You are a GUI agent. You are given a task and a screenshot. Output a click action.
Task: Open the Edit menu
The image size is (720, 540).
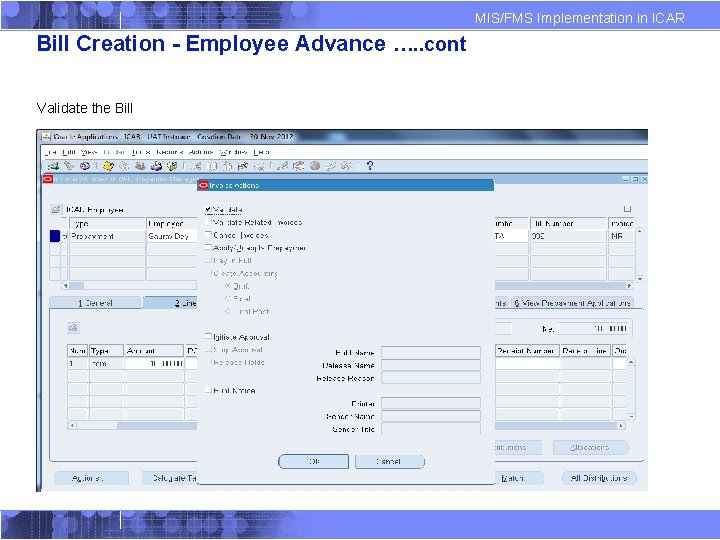tap(69, 152)
